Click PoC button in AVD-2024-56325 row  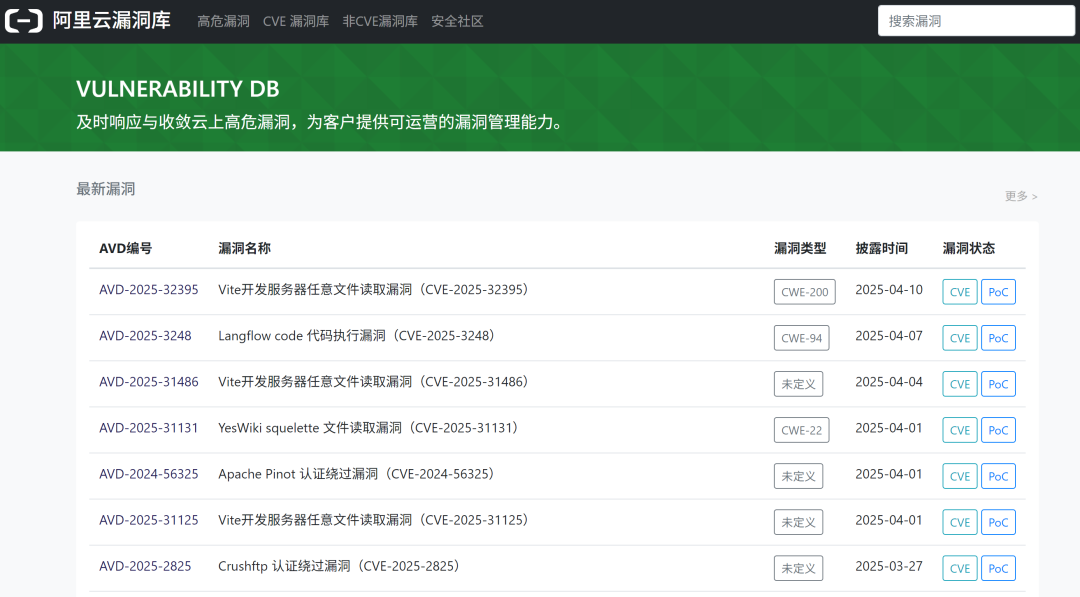click(x=998, y=476)
